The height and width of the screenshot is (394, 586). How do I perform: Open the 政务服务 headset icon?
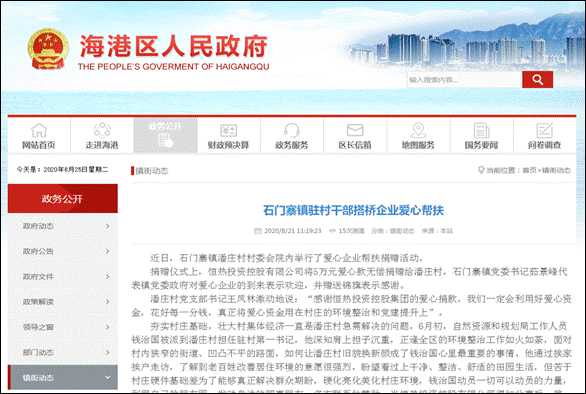coord(292,130)
